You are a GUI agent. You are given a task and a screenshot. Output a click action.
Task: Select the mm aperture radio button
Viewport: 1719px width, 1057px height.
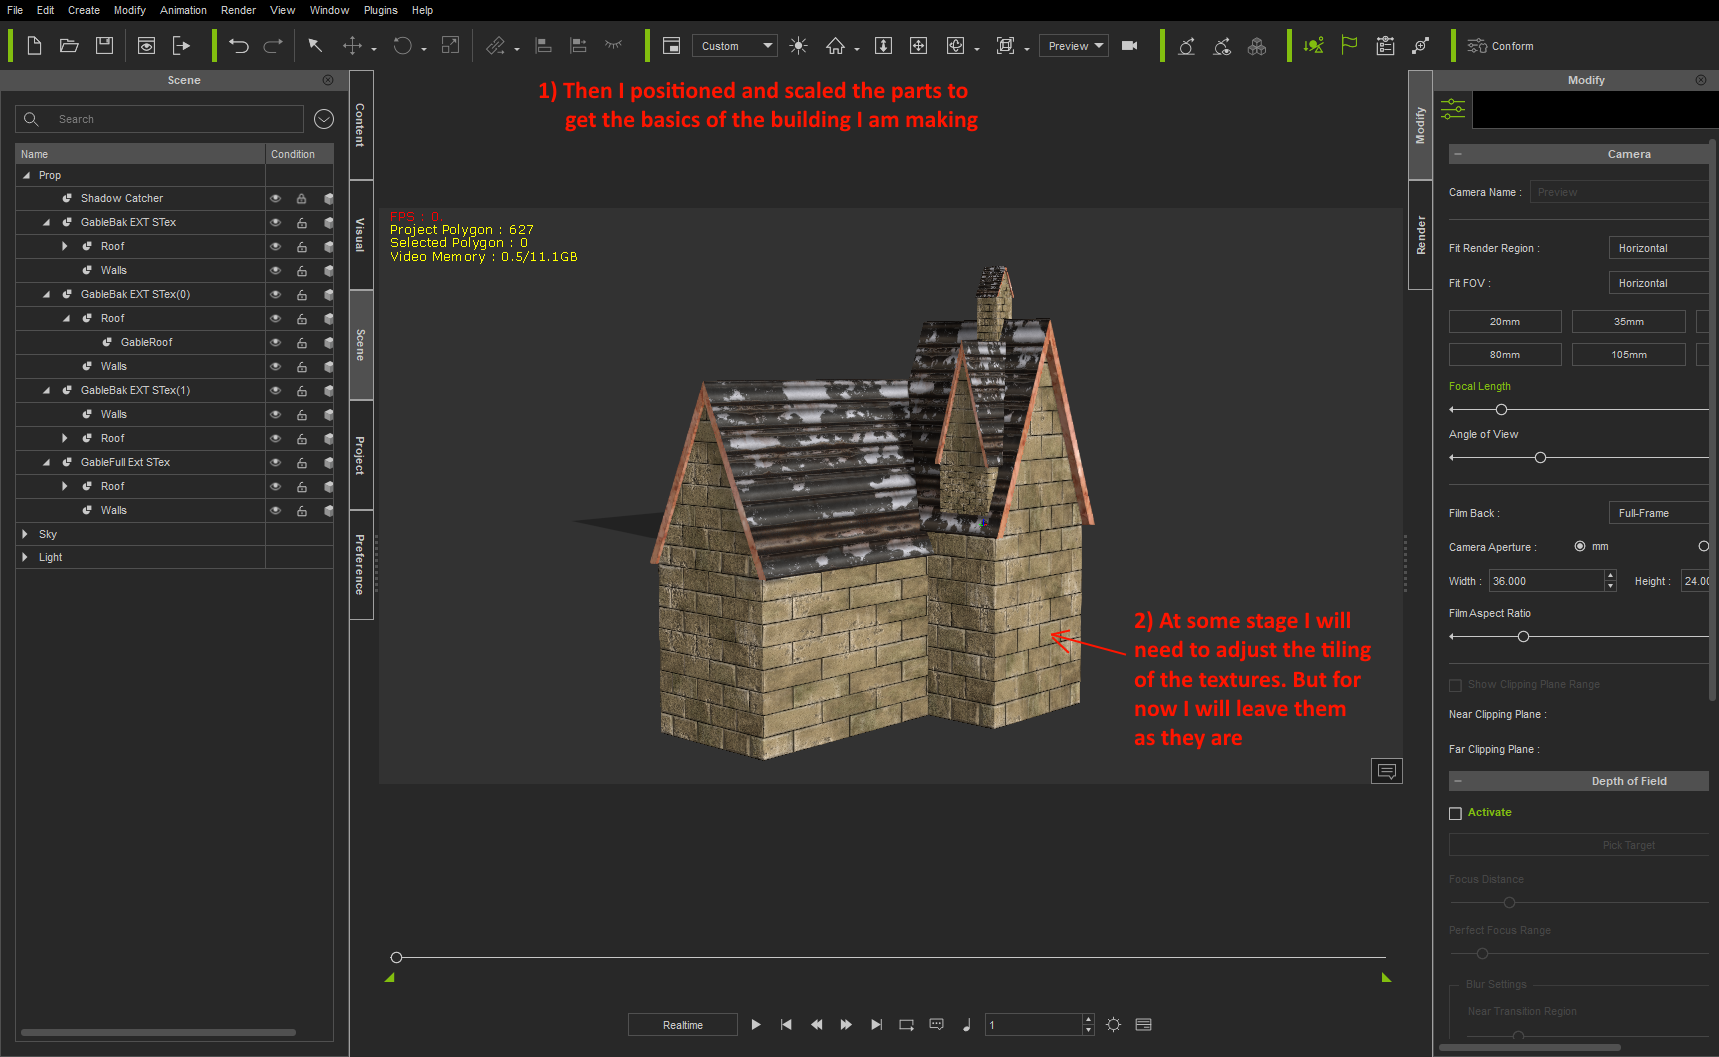pos(1580,547)
